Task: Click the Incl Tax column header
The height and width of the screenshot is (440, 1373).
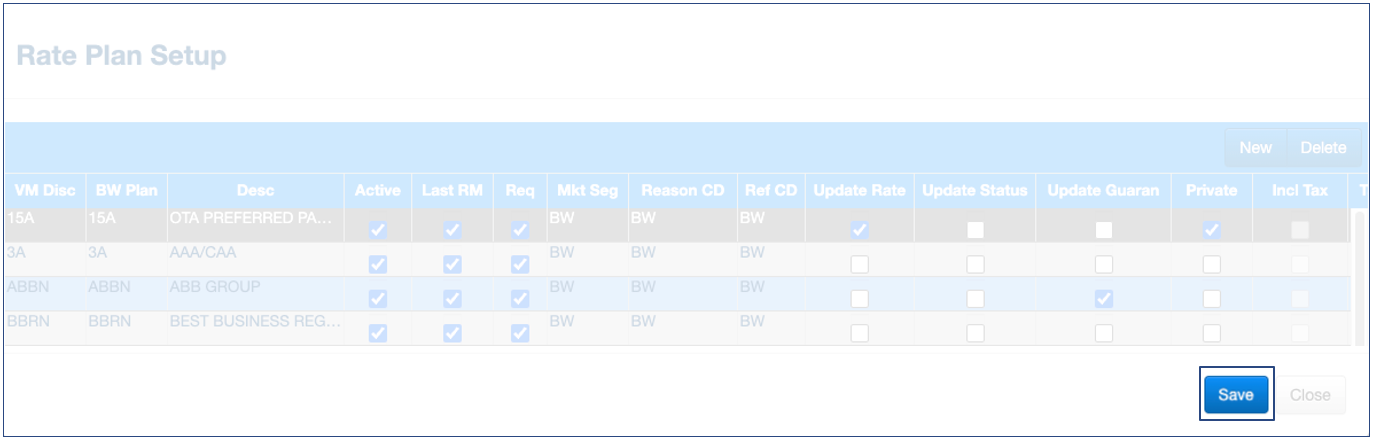Action: click(1299, 190)
